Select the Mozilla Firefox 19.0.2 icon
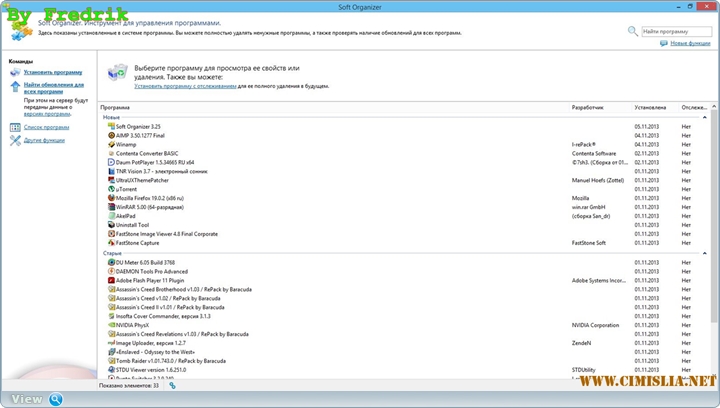Image resolution: width=720 pixels, height=408 pixels. [x=110, y=198]
